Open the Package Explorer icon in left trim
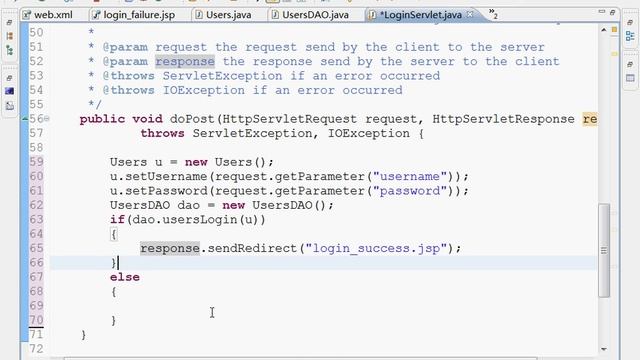Image resolution: width=640 pixels, height=360 pixels. coord(9,36)
